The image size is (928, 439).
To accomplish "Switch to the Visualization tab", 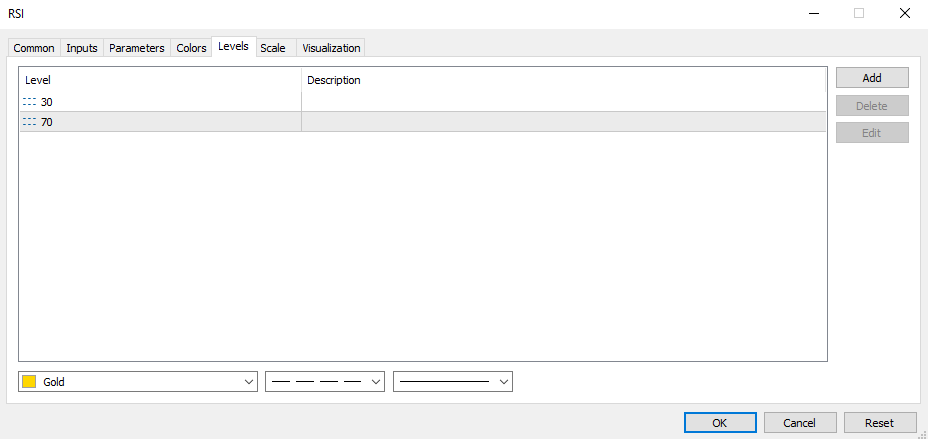I will point(331,48).
